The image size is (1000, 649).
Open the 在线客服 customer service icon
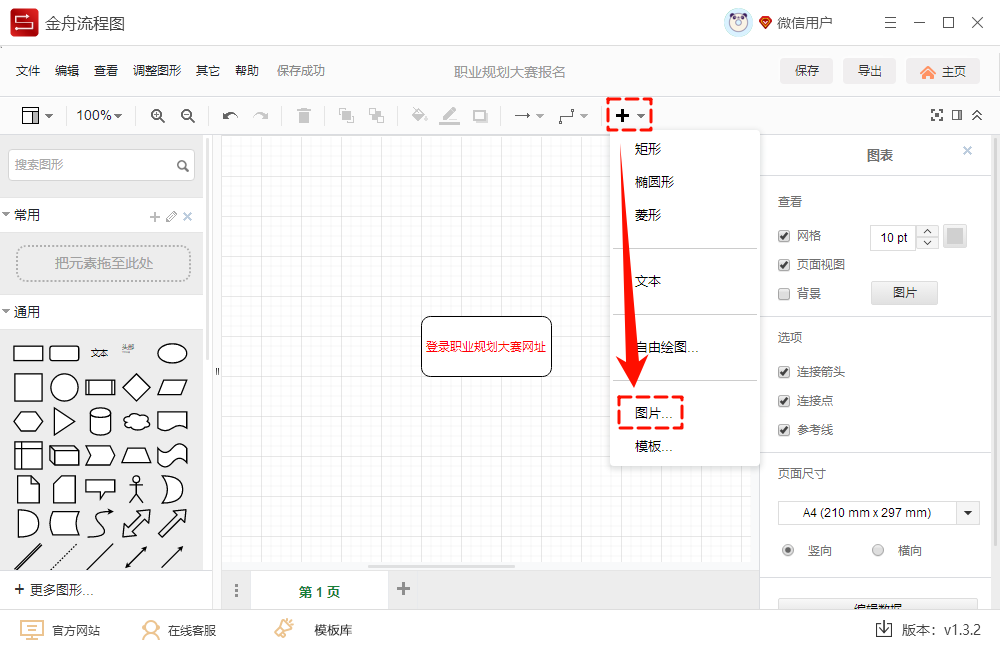(150, 629)
